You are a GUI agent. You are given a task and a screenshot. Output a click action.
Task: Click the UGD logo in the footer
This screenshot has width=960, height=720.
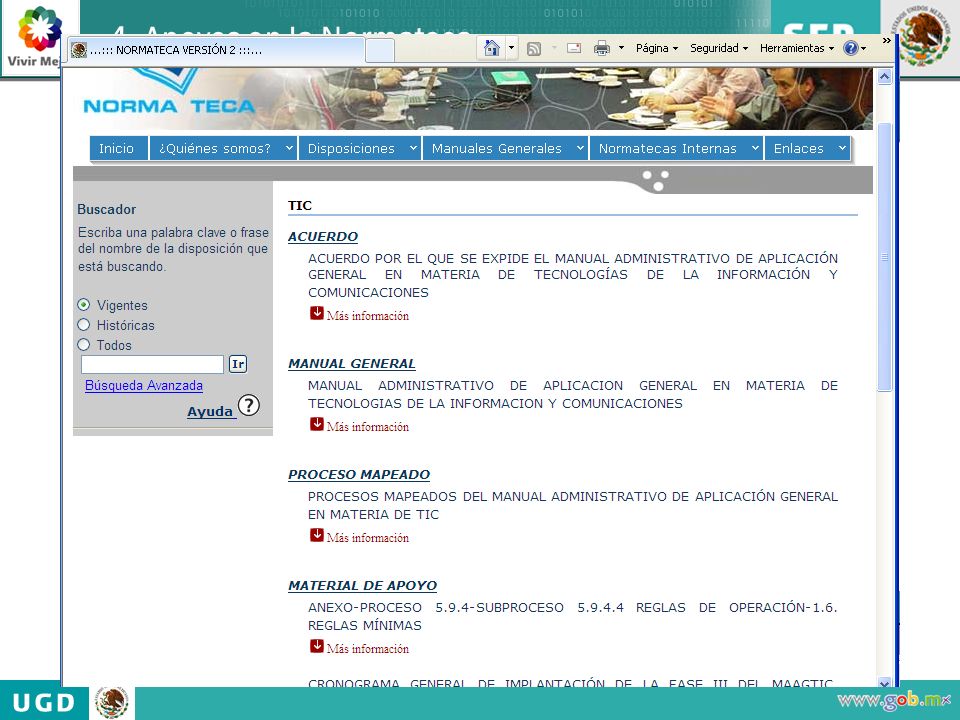pyautogui.click(x=43, y=703)
